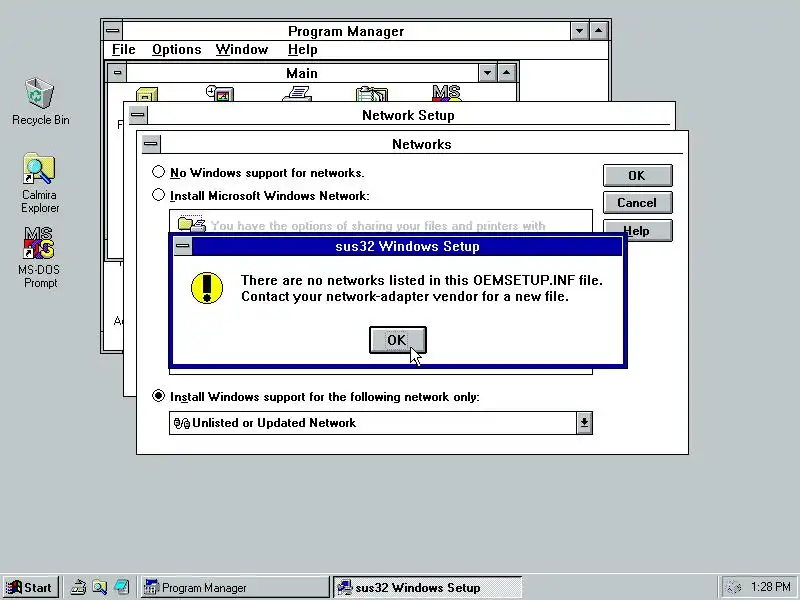Open the Recycle Bin desktop icon
The width and height of the screenshot is (800, 600).
click(x=40, y=101)
